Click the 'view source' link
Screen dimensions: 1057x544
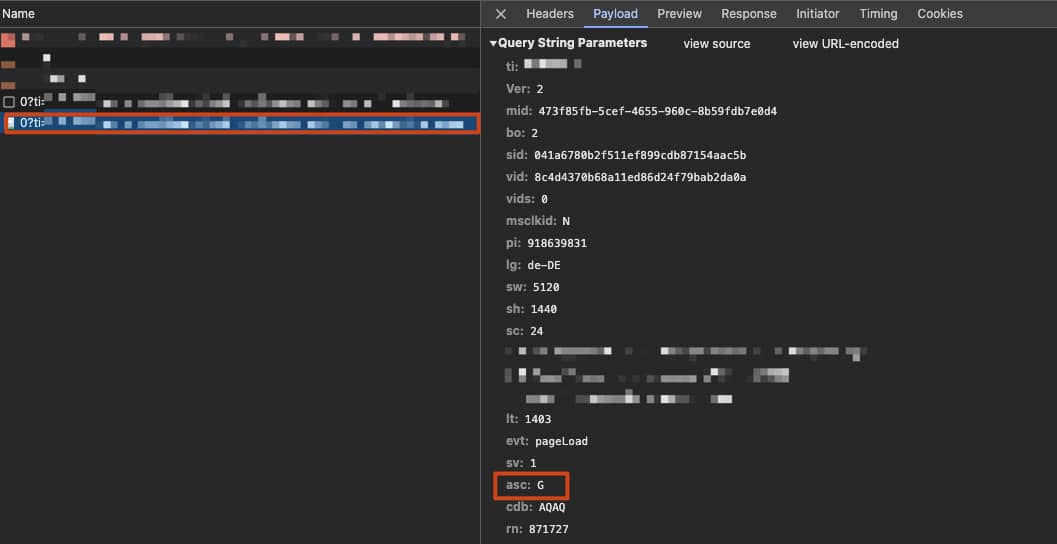(716, 44)
